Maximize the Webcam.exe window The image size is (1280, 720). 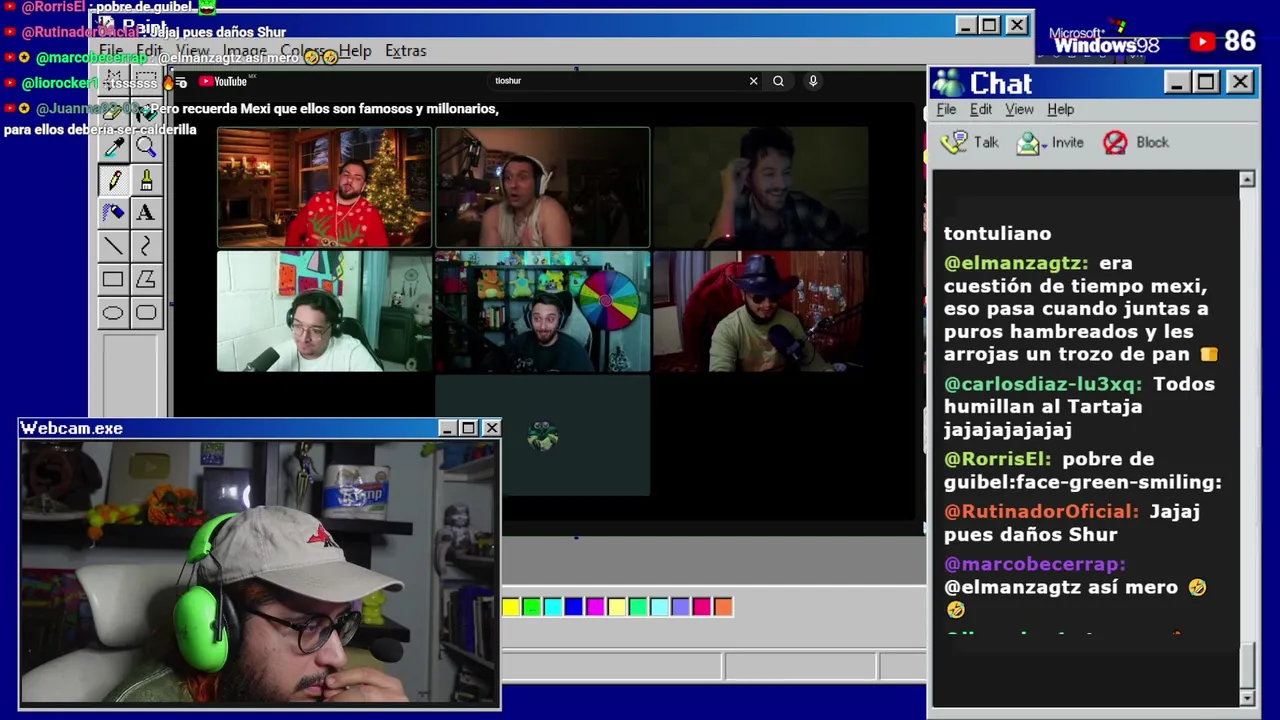click(468, 428)
